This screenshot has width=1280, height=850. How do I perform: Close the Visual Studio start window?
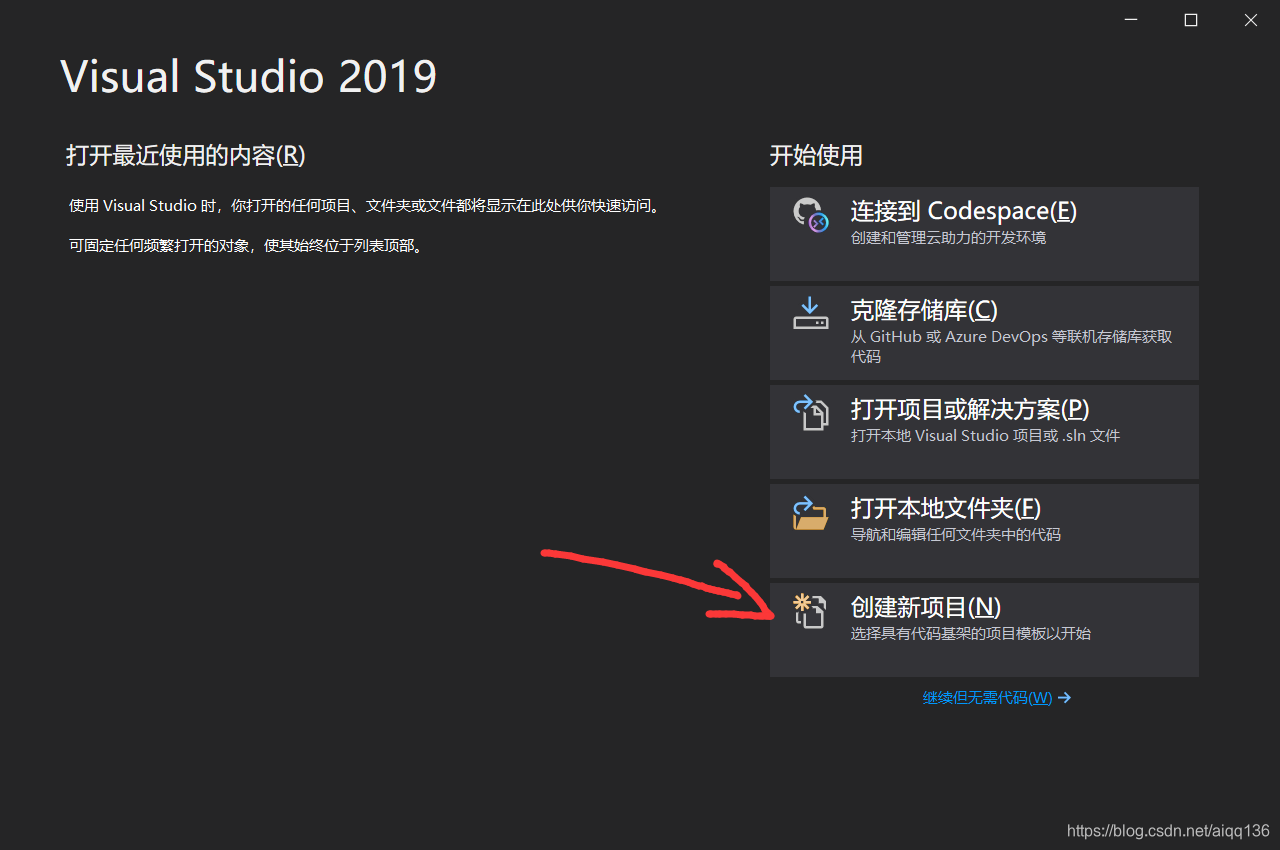1251,20
